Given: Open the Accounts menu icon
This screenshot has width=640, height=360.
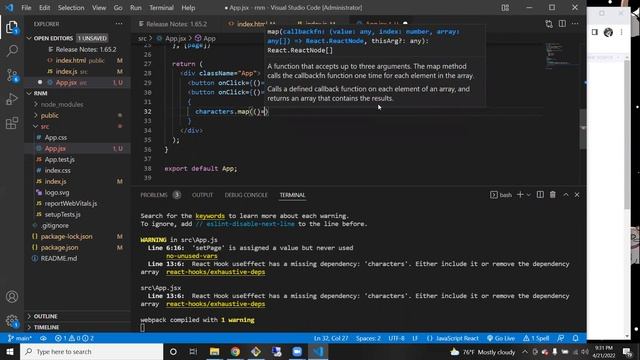Looking at the screenshot, I should point(12,297).
